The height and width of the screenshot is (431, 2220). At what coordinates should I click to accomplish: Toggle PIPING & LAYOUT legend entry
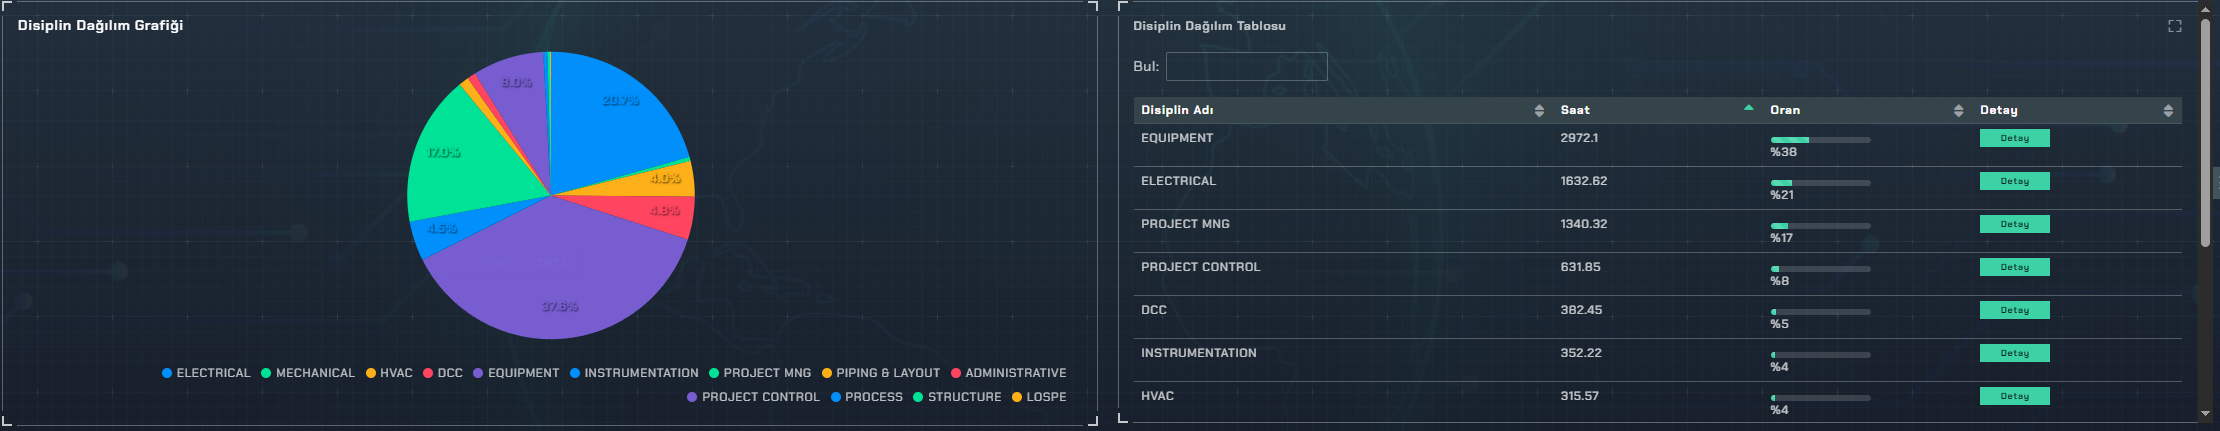coord(881,373)
